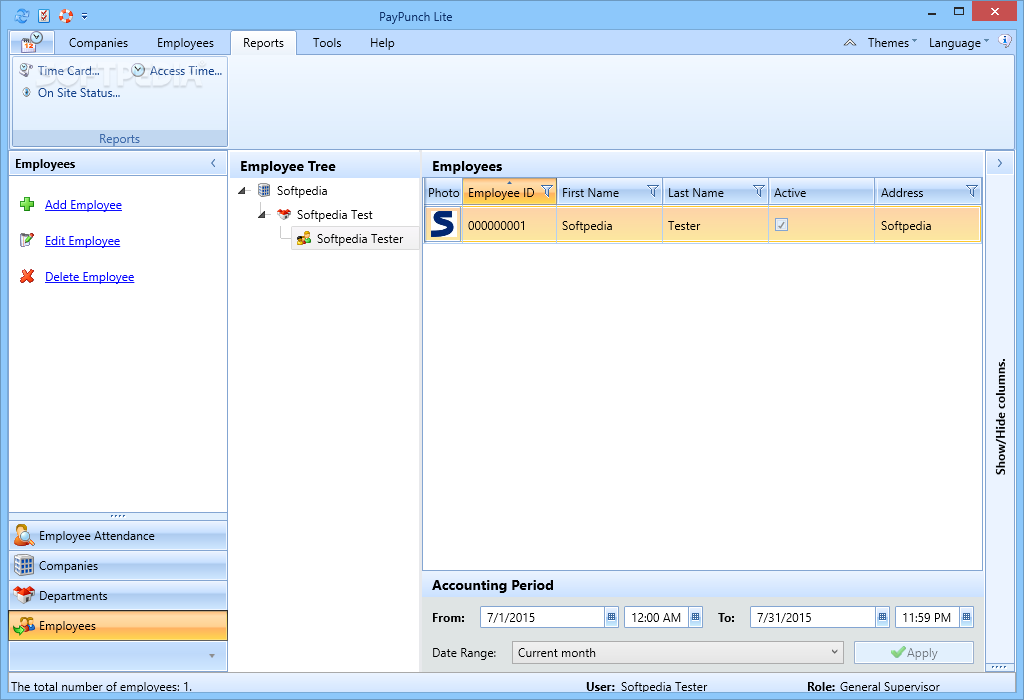Open the Employee ID column filter
Image resolution: width=1024 pixels, height=700 pixels.
coord(547,191)
